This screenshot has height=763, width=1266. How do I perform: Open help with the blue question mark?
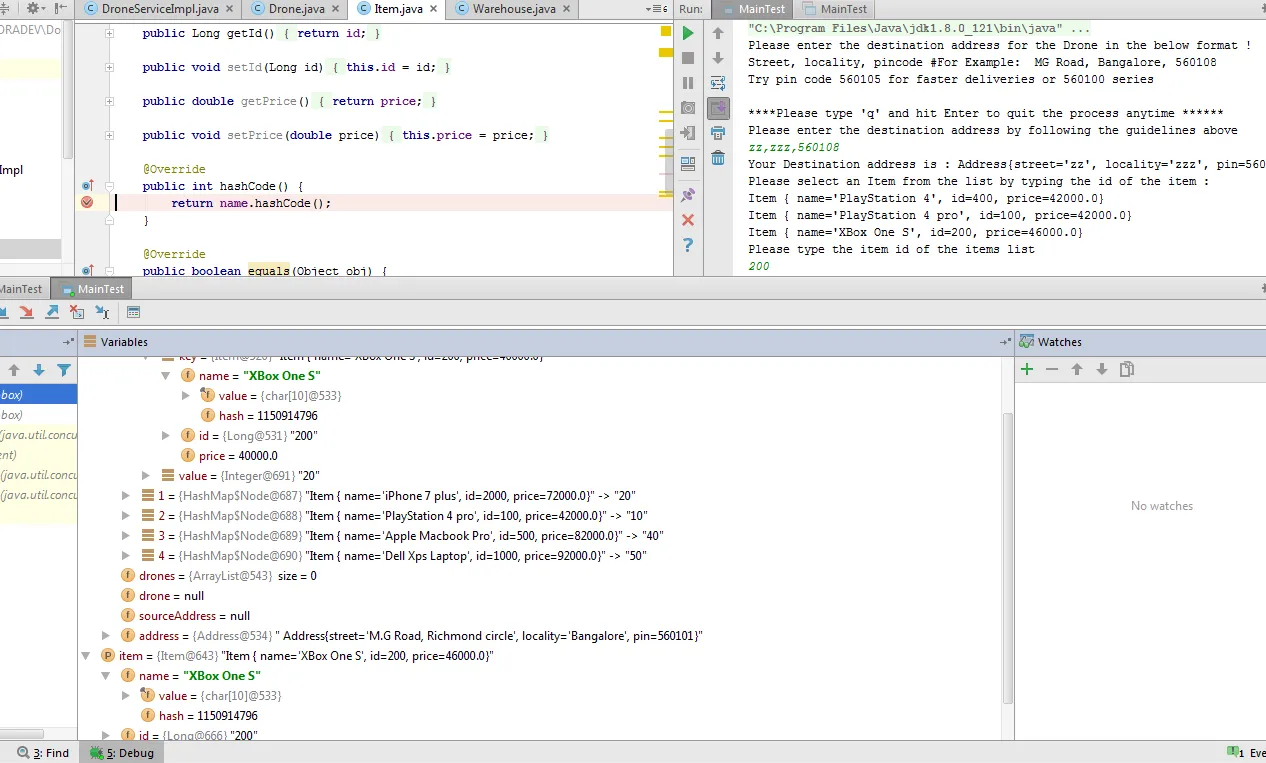(x=688, y=245)
